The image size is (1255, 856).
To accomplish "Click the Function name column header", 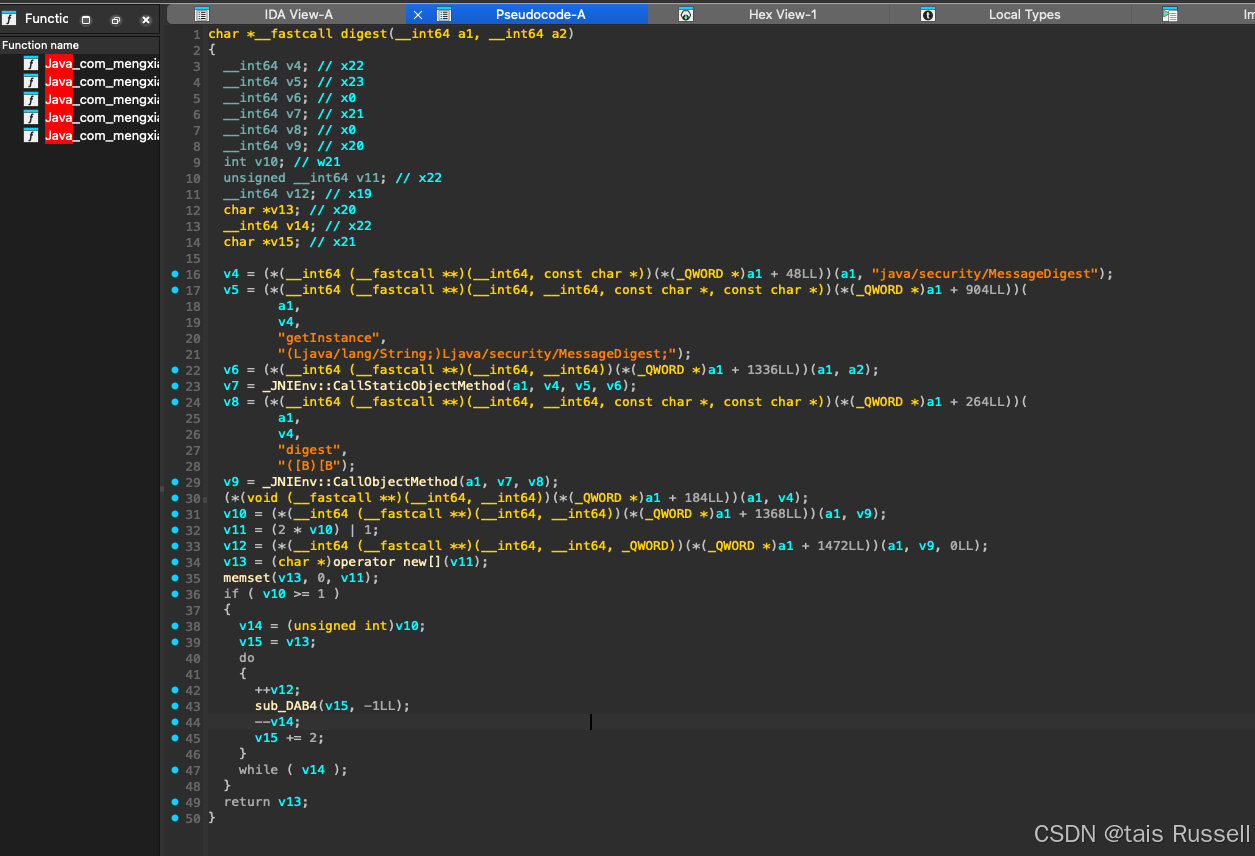I will (x=80, y=45).
